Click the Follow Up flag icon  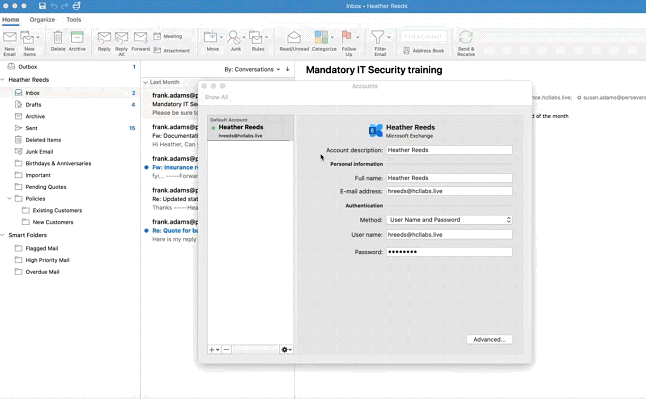(x=346, y=37)
